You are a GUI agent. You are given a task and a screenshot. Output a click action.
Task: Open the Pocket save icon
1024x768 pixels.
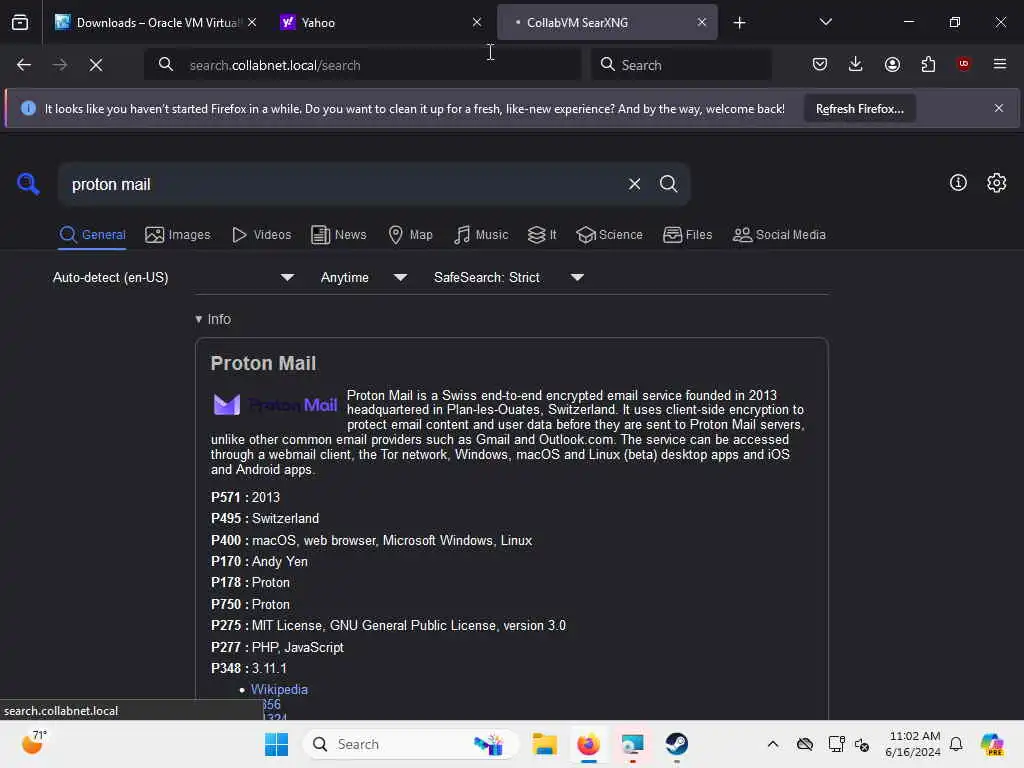pyautogui.click(x=820, y=64)
